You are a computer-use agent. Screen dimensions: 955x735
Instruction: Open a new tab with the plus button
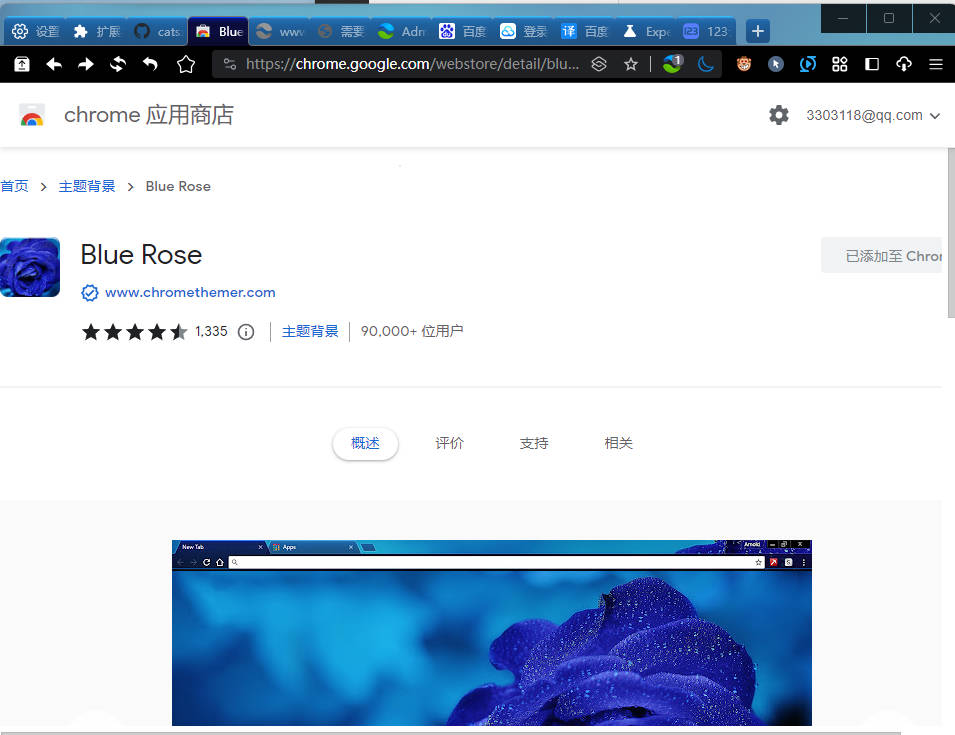pos(758,31)
